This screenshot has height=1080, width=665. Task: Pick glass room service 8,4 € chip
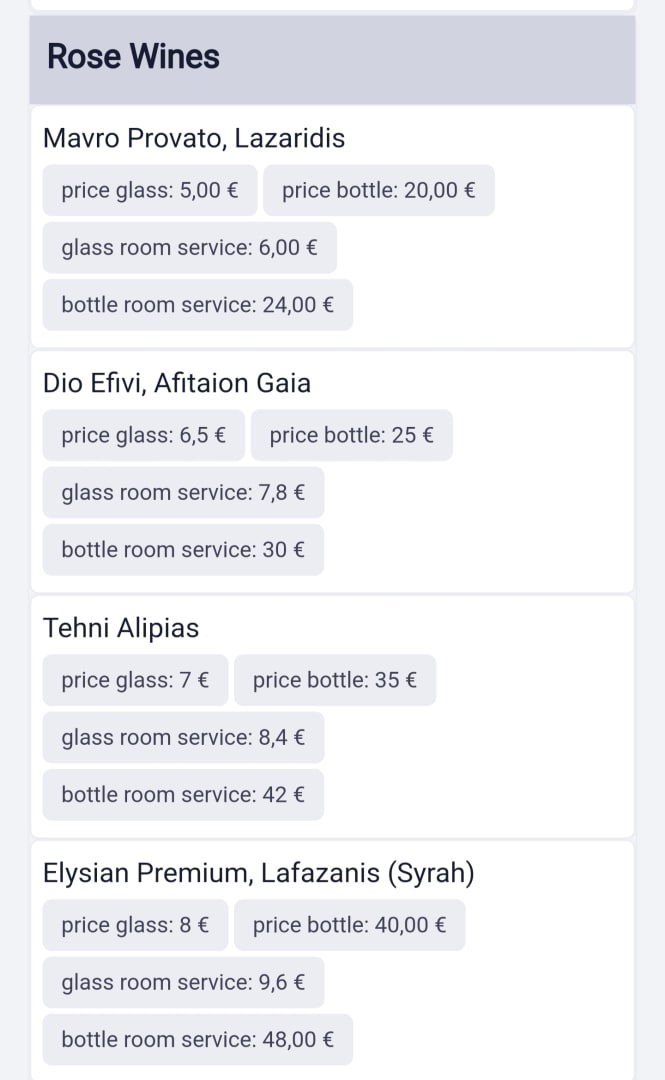183,737
